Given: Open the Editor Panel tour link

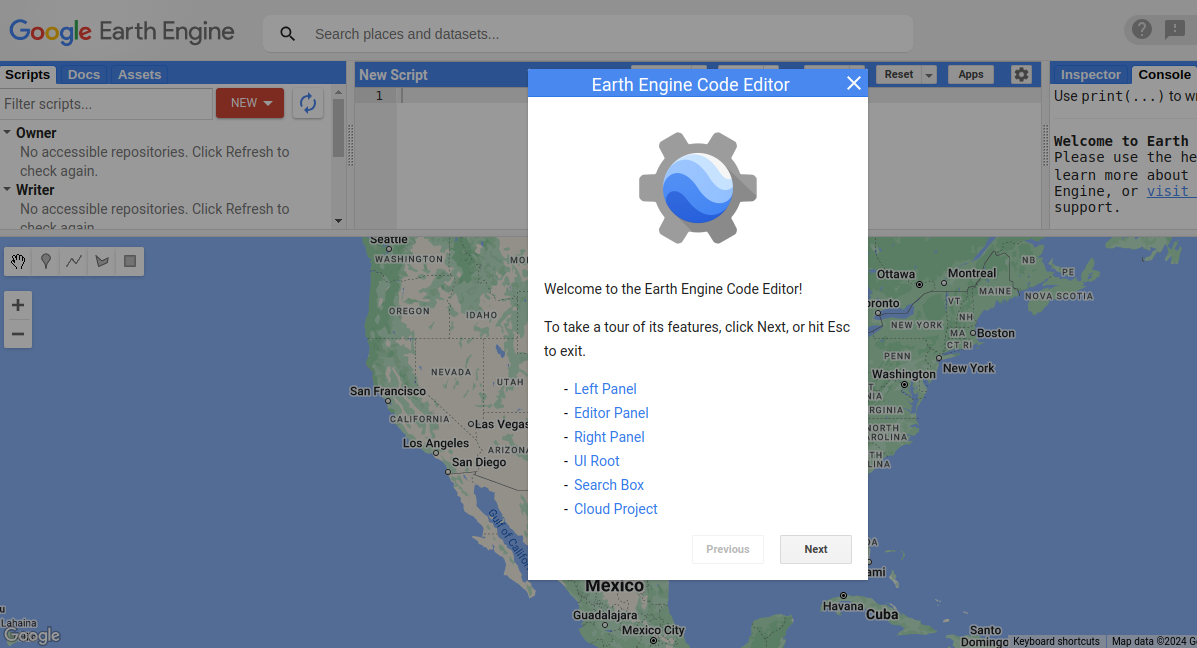Looking at the screenshot, I should pyautogui.click(x=611, y=413).
